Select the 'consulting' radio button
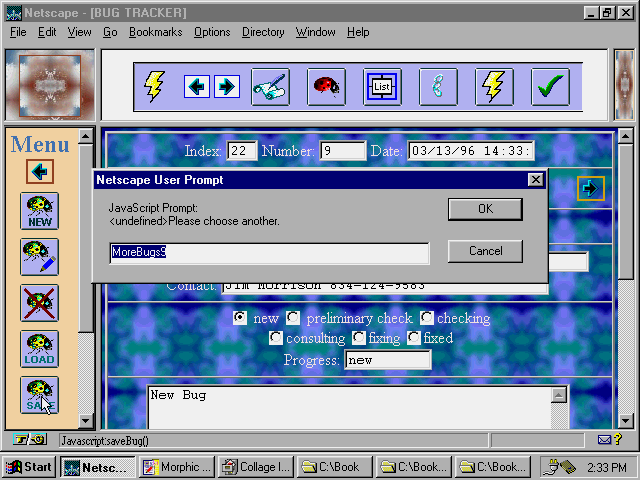 (276, 338)
